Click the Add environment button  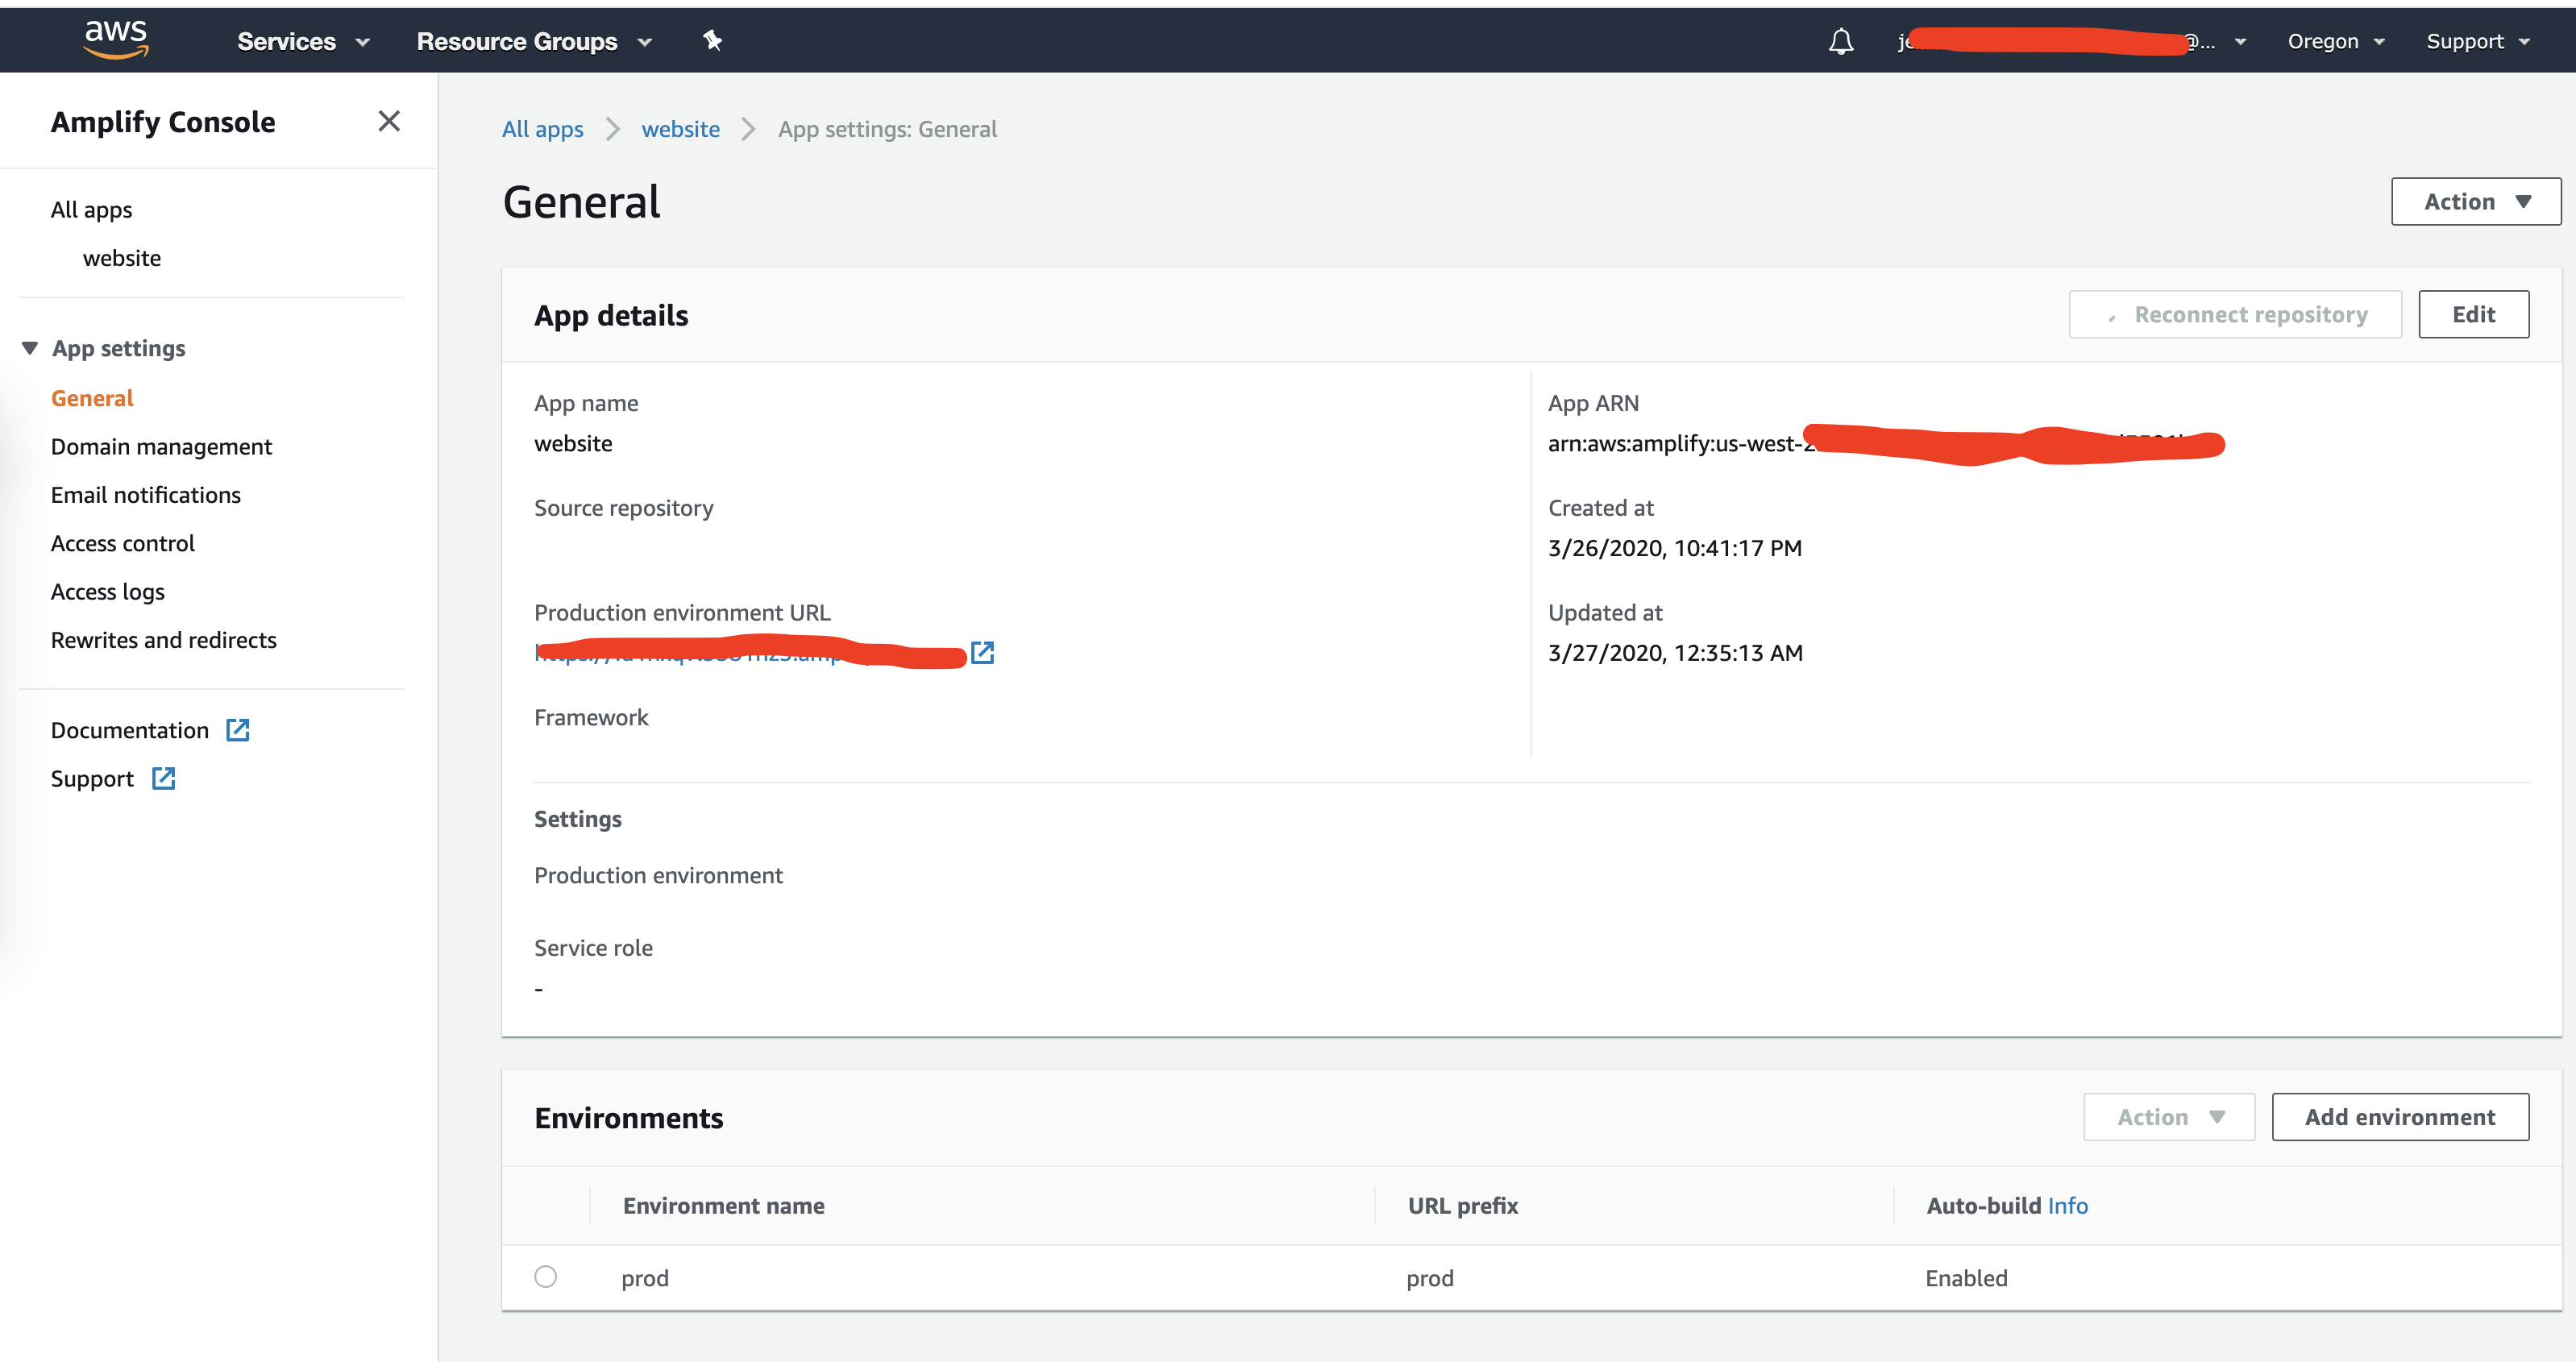point(2400,1117)
